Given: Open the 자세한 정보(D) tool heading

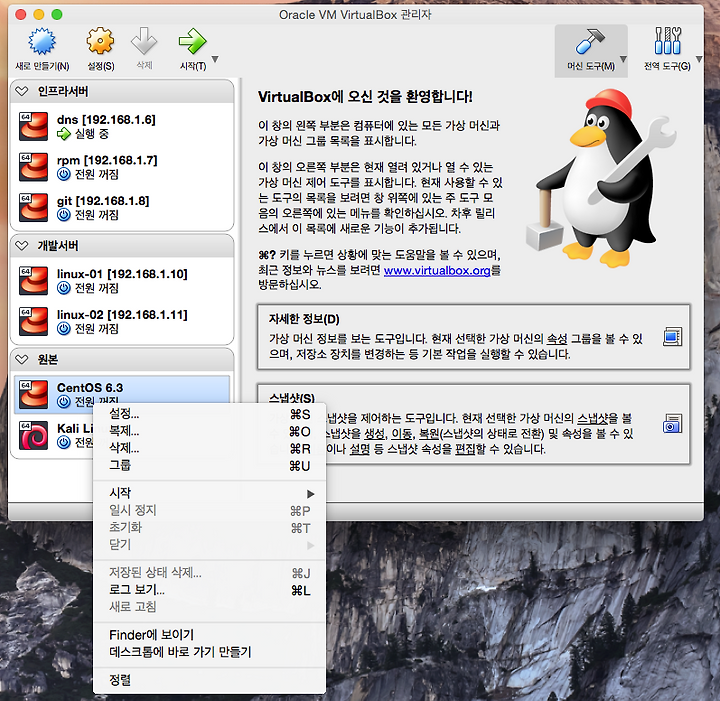Looking at the screenshot, I should (304, 319).
